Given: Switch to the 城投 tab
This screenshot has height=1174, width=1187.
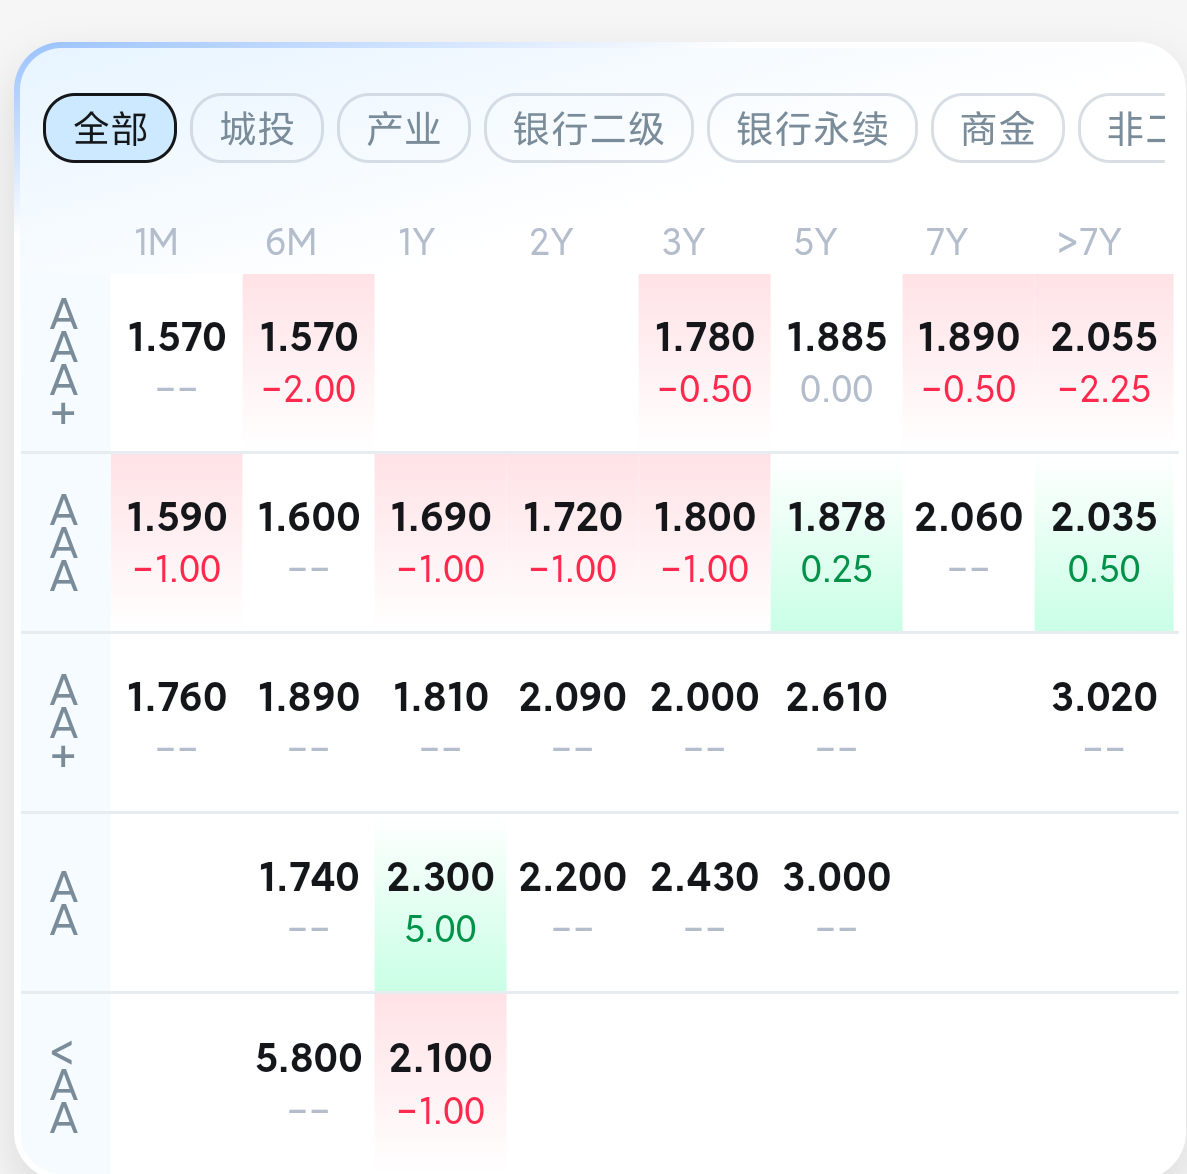Looking at the screenshot, I should pos(257,128).
